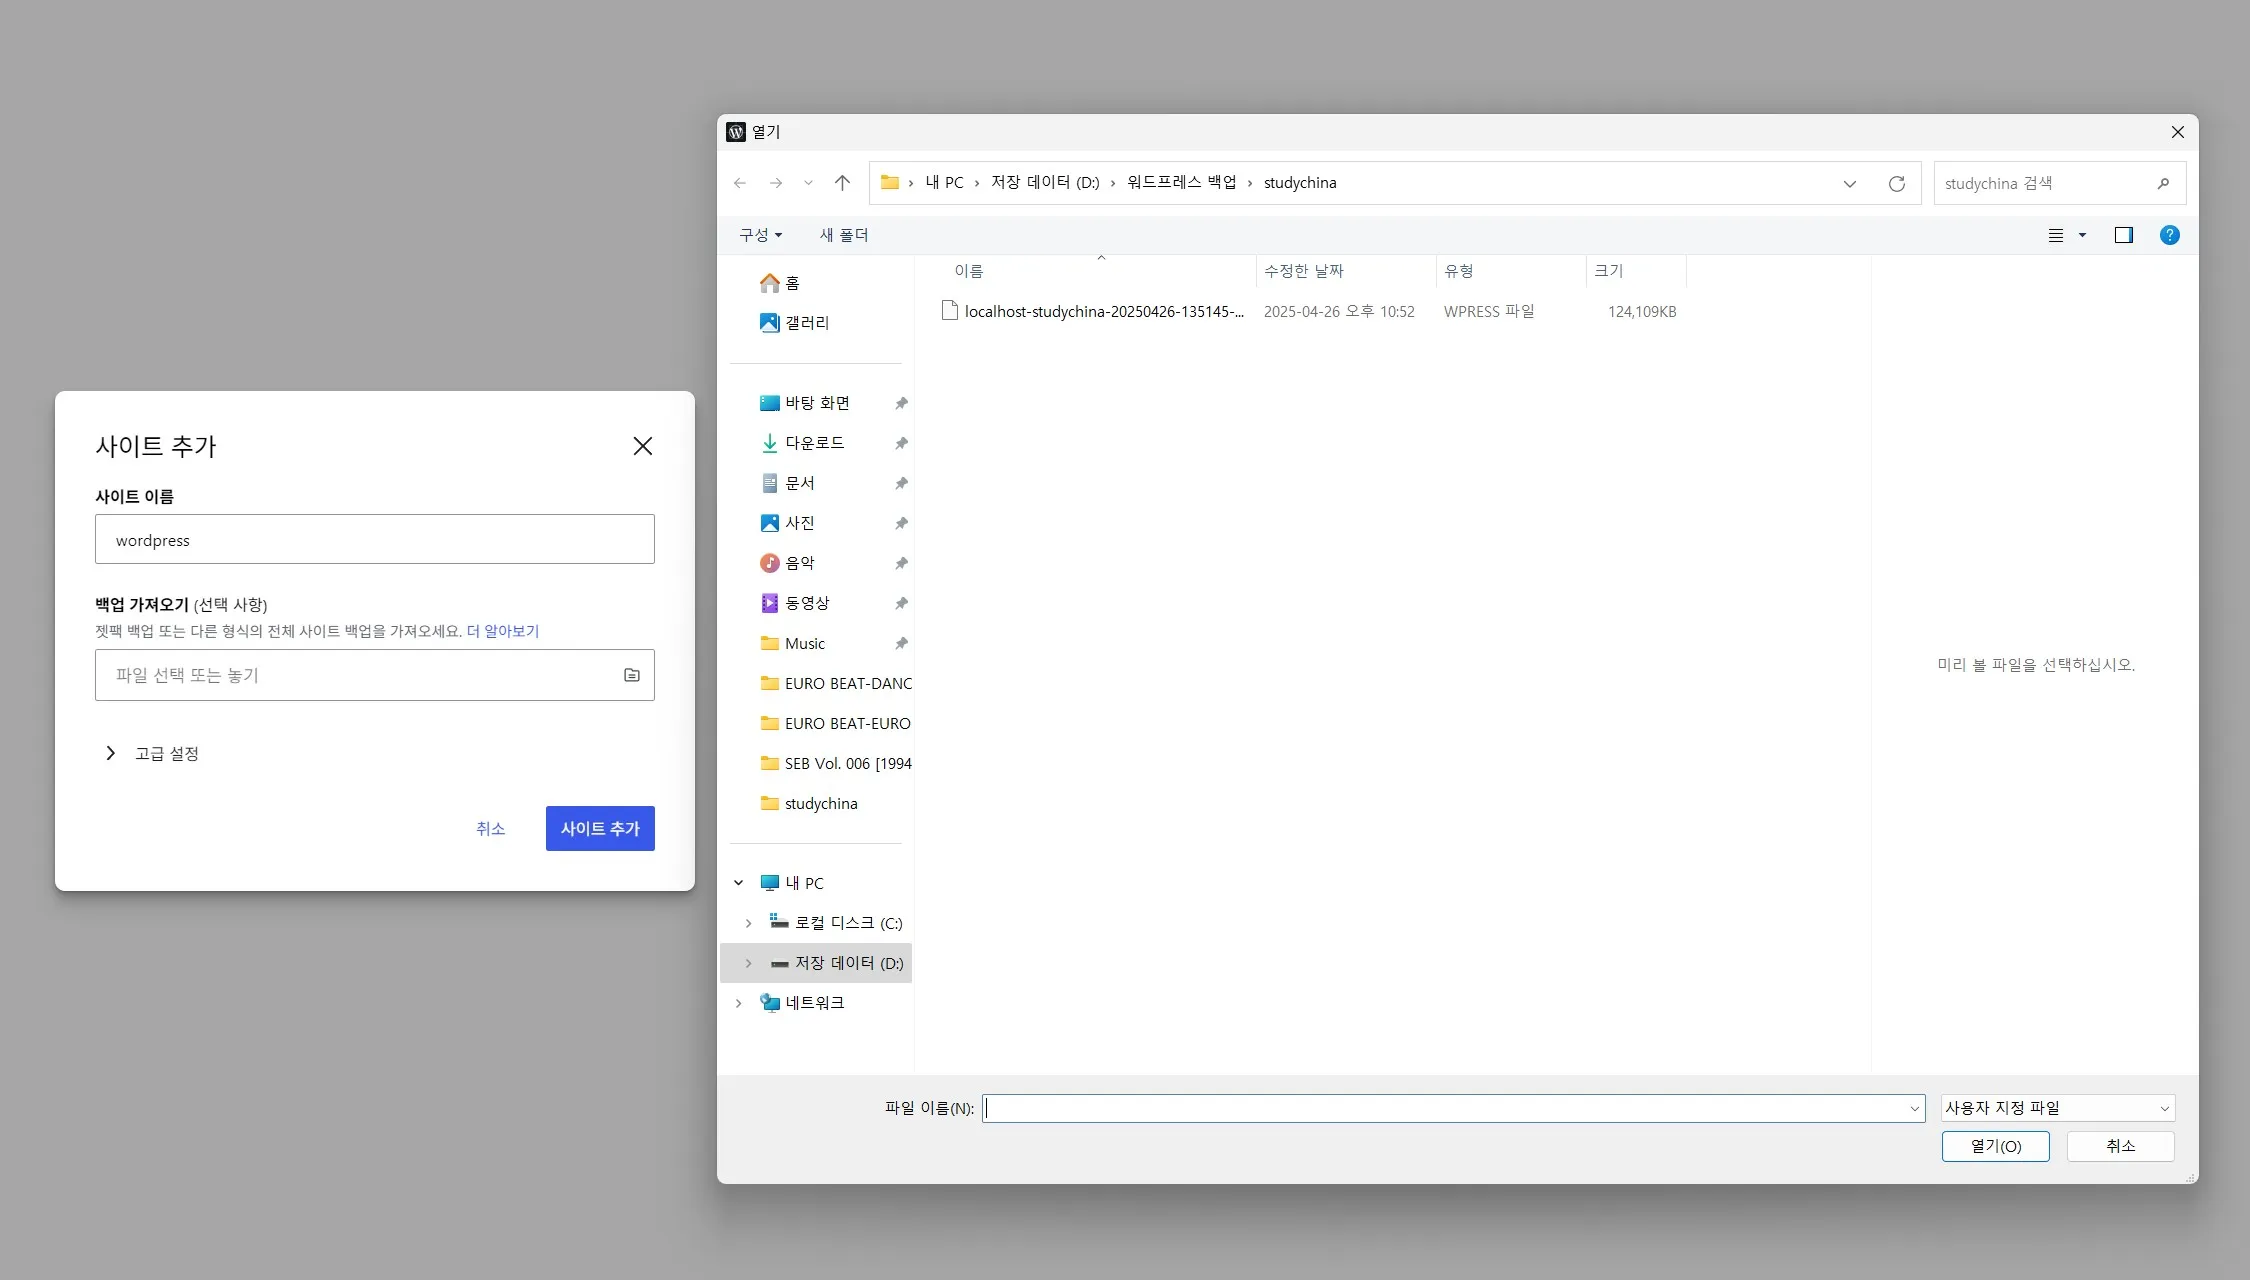Close the '열기' file dialog window
Image resolution: width=2250 pixels, height=1280 pixels.
tap(2177, 132)
